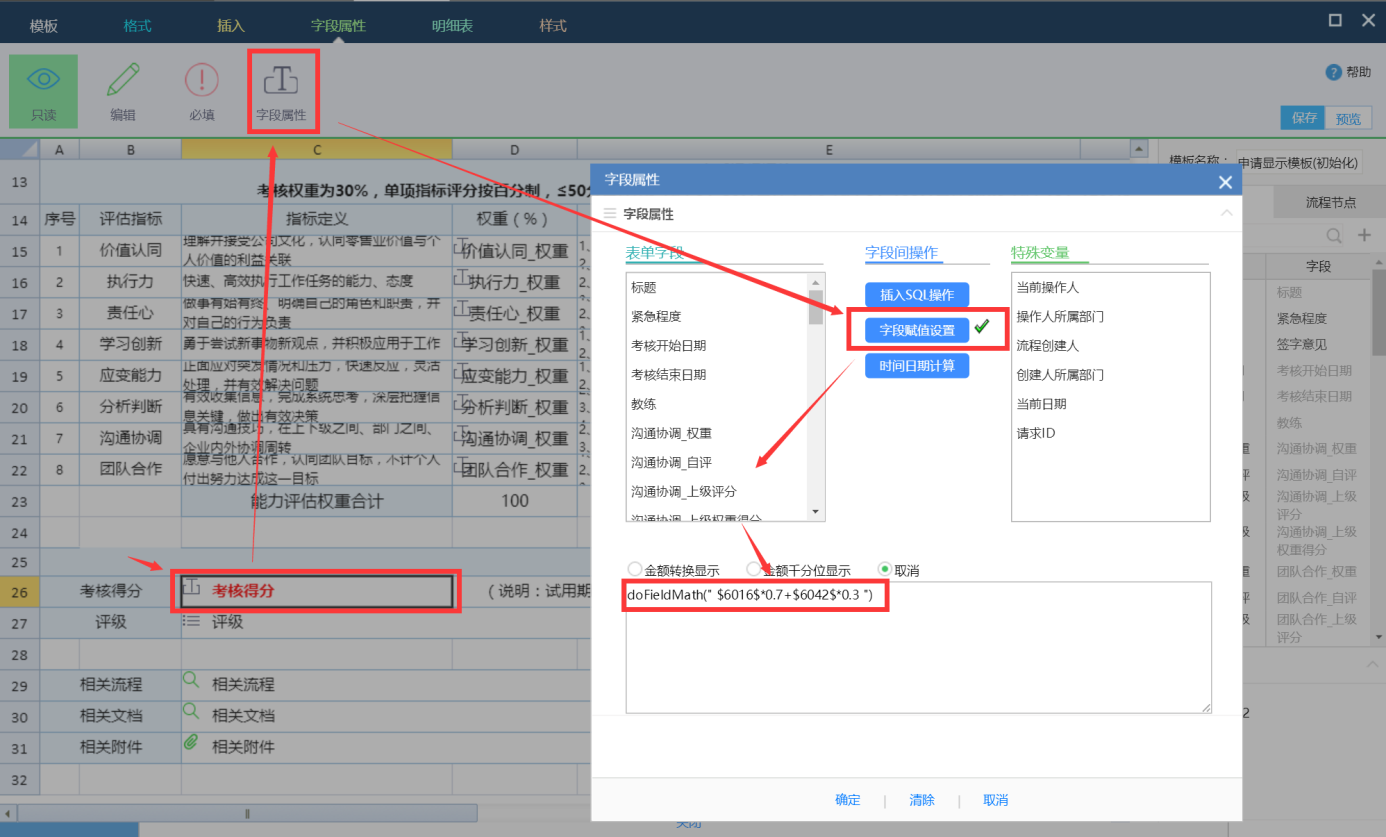Image resolution: width=1386 pixels, height=837 pixels.
Task: Click the formula text input area
Action: pos(918,660)
